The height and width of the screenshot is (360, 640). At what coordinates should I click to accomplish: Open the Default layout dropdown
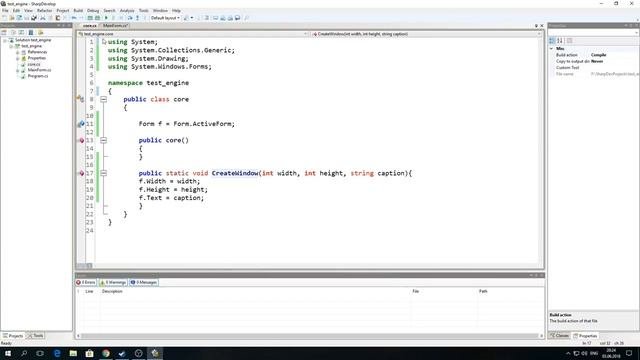[x=165, y=18]
